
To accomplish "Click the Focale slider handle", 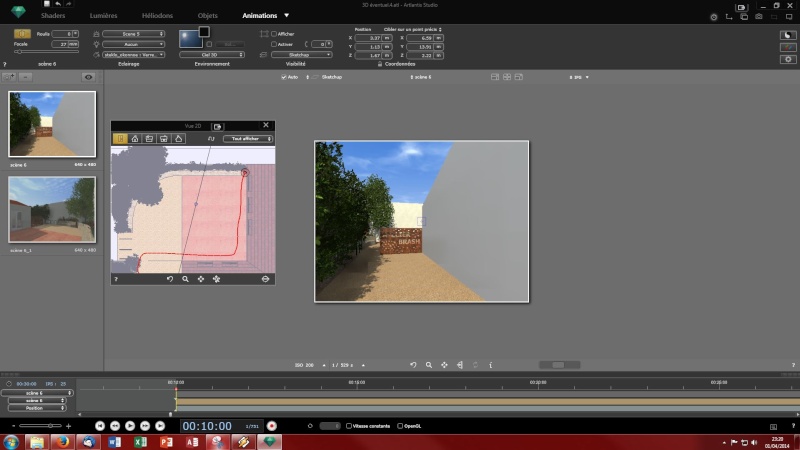I will coord(19,52).
